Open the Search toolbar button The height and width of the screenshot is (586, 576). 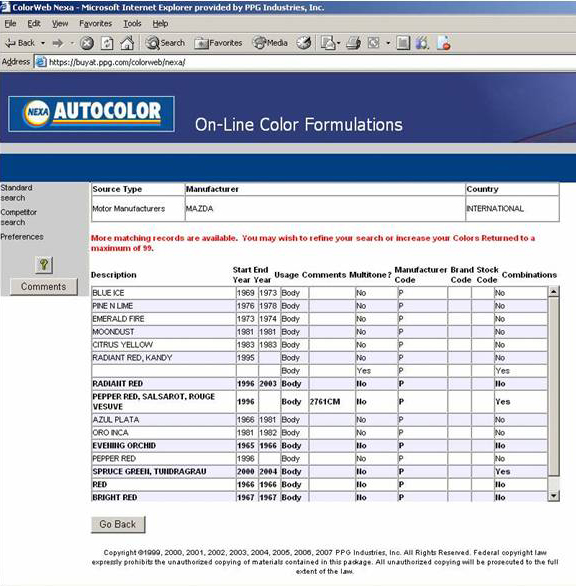click(165, 43)
